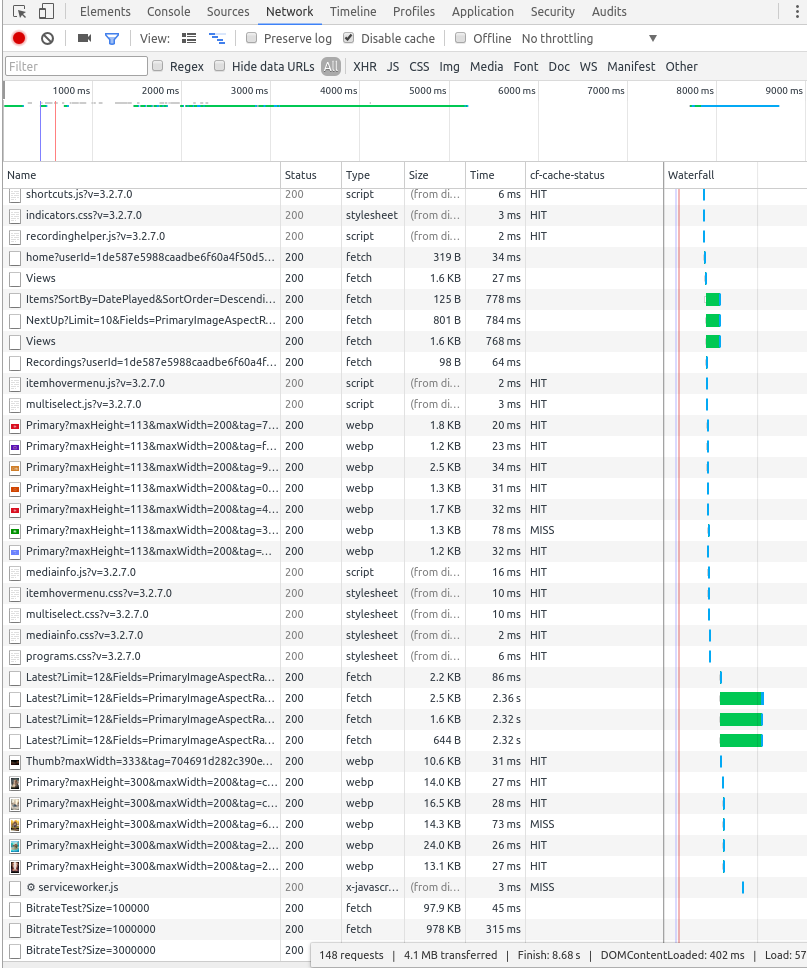This screenshot has width=807, height=968.
Task: Toggle the network overview timeline view
Action: click(217, 37)
